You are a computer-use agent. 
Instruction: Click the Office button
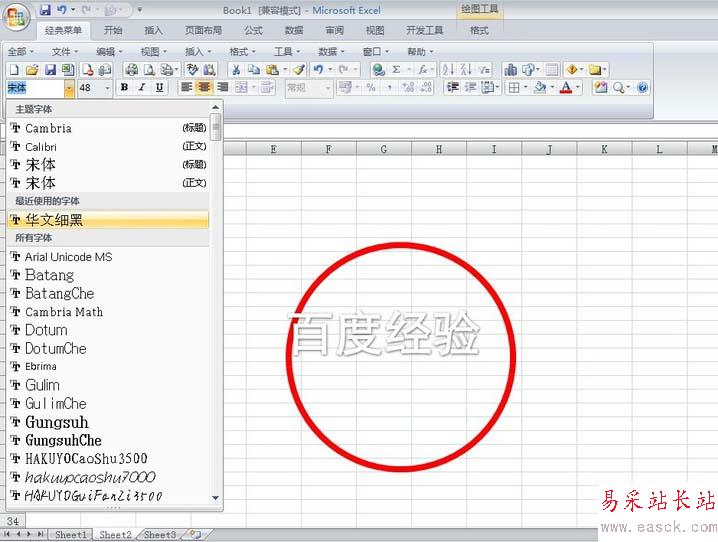tap(16, 17)
